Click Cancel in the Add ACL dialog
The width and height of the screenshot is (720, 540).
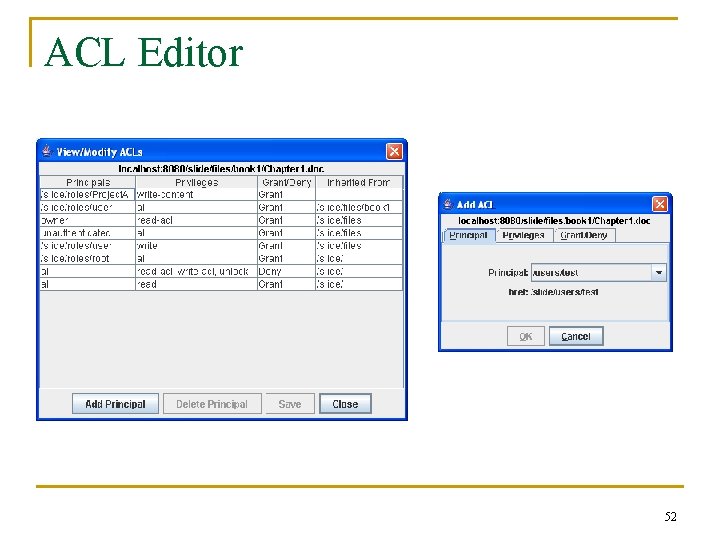[x=576, y=336]
